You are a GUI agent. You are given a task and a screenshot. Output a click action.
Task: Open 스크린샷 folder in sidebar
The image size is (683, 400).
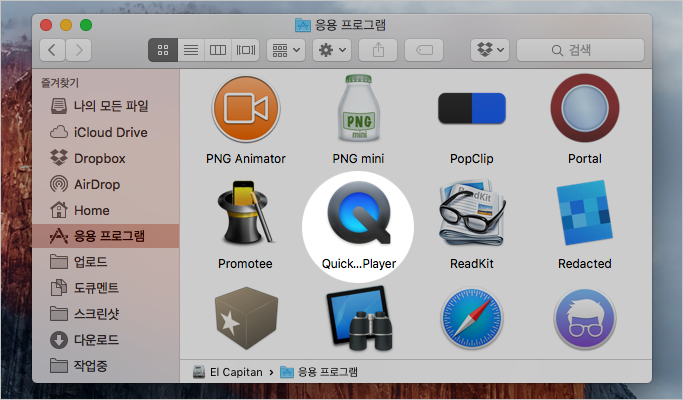tap(105, 314)
